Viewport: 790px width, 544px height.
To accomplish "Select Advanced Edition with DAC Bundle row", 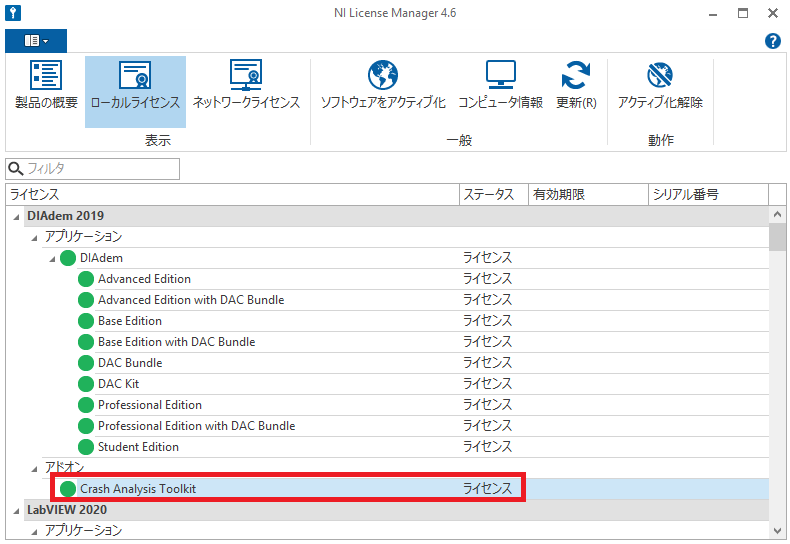I will click(423, 300).
